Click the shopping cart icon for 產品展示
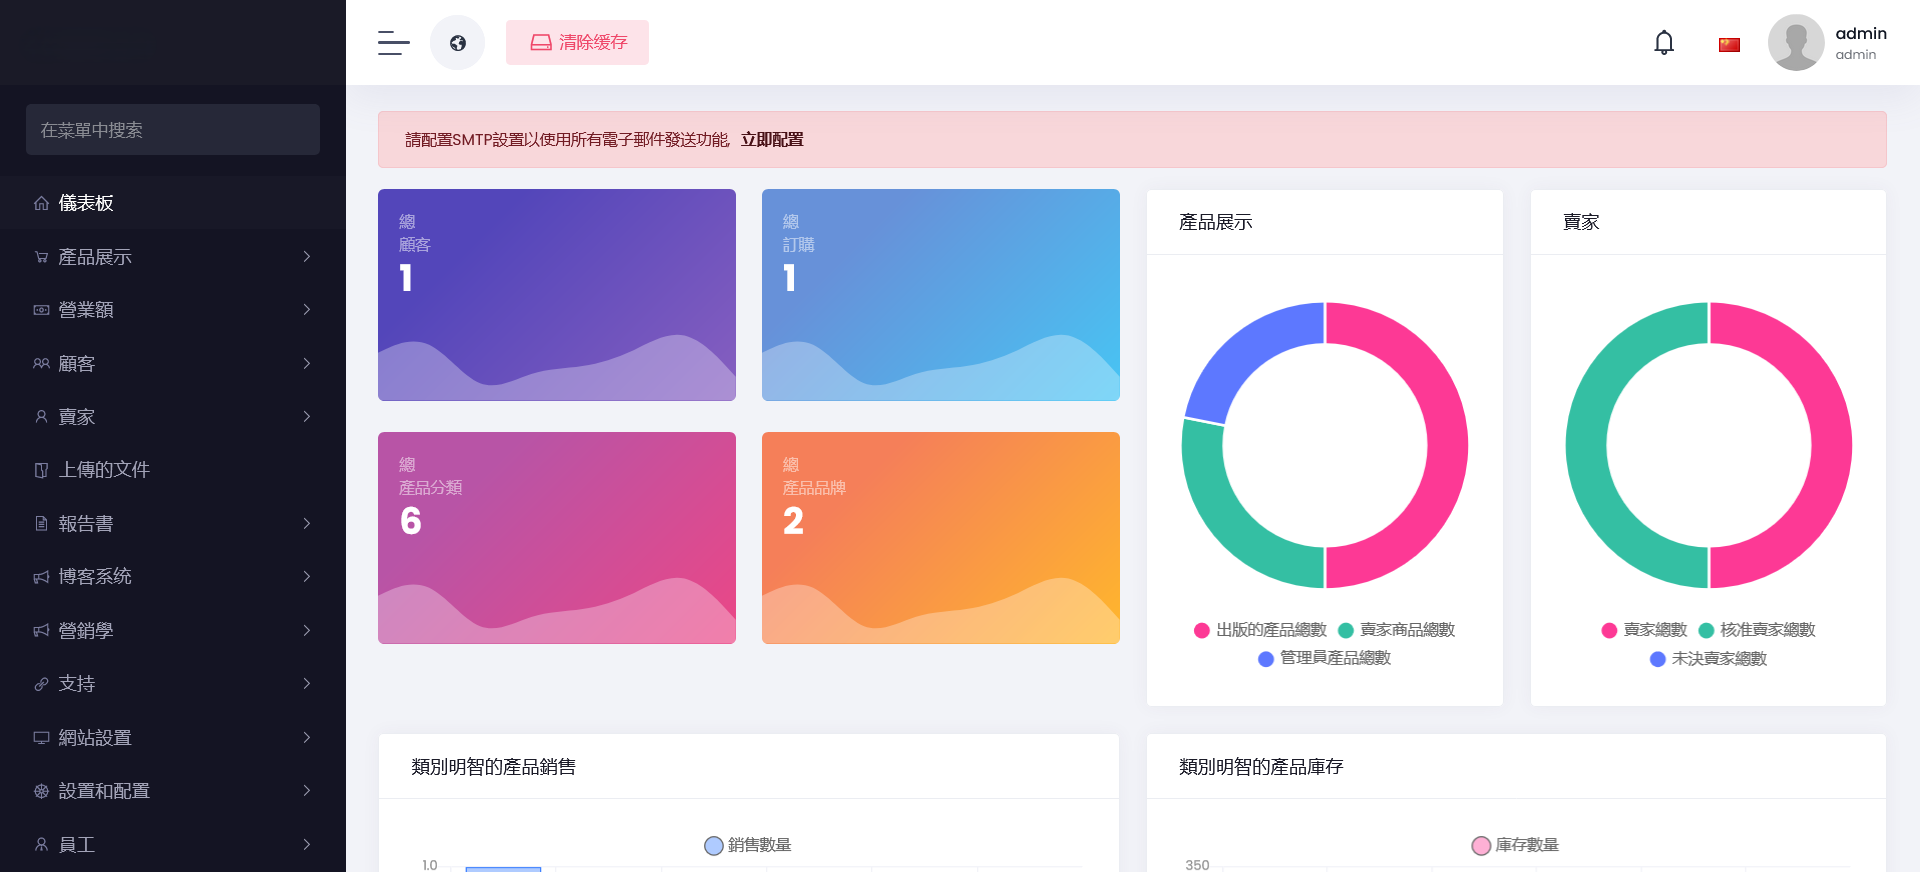Viewport: 1920px width, 872px height. click(x=41, y=257)
